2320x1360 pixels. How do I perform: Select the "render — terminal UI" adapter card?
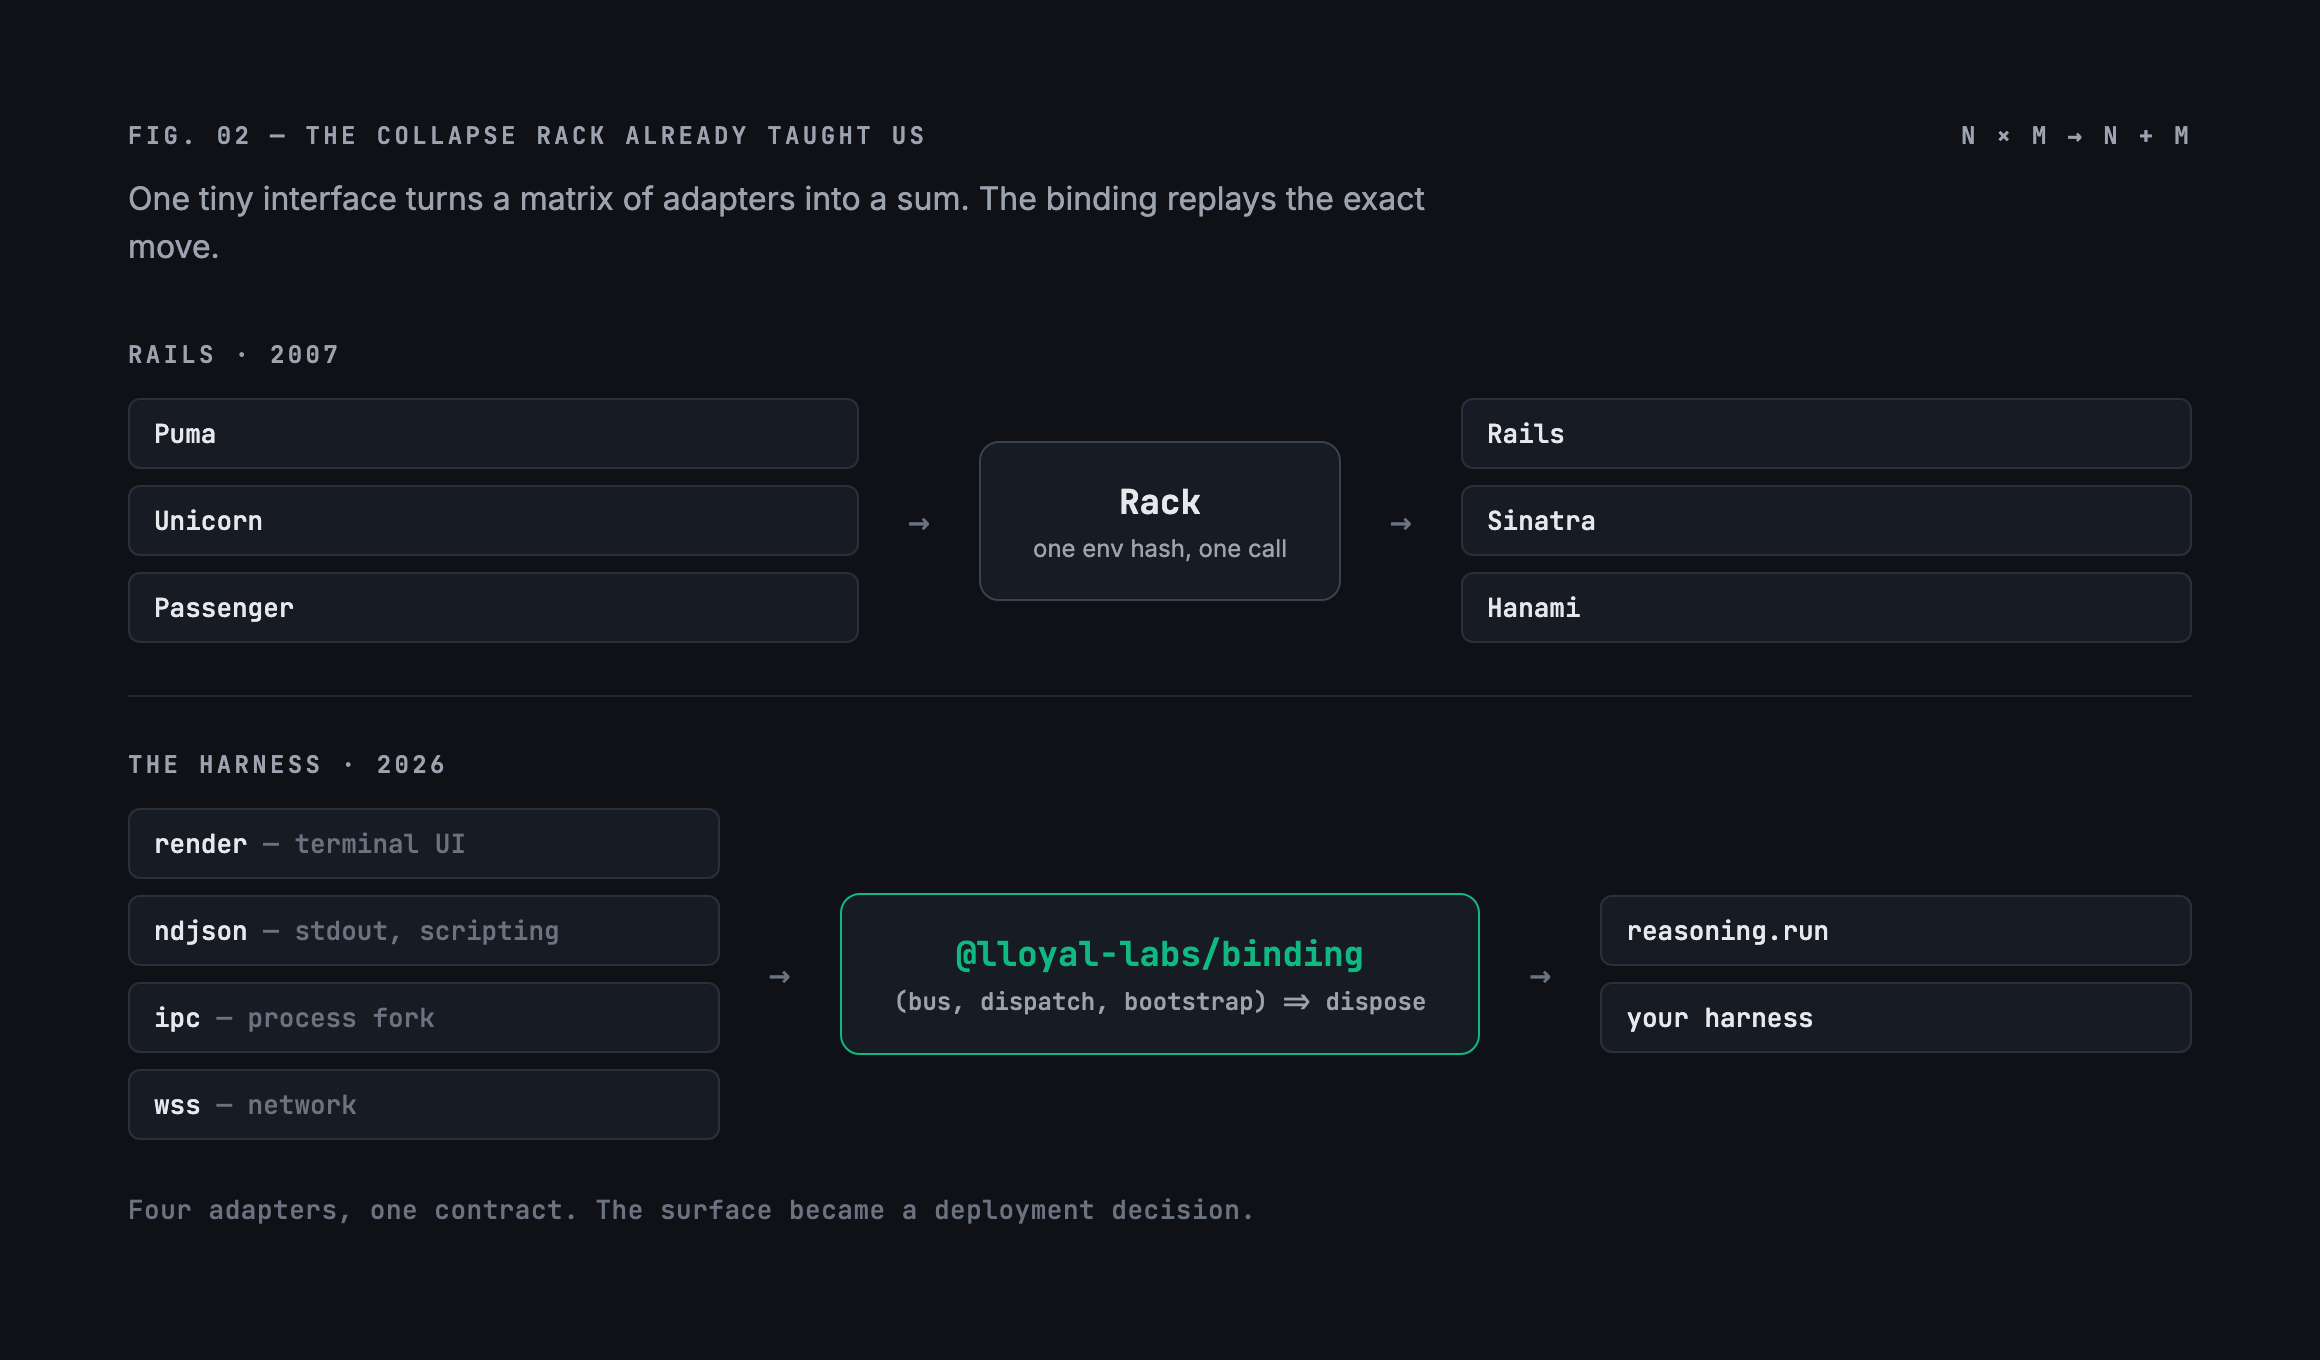pos(424,844)
